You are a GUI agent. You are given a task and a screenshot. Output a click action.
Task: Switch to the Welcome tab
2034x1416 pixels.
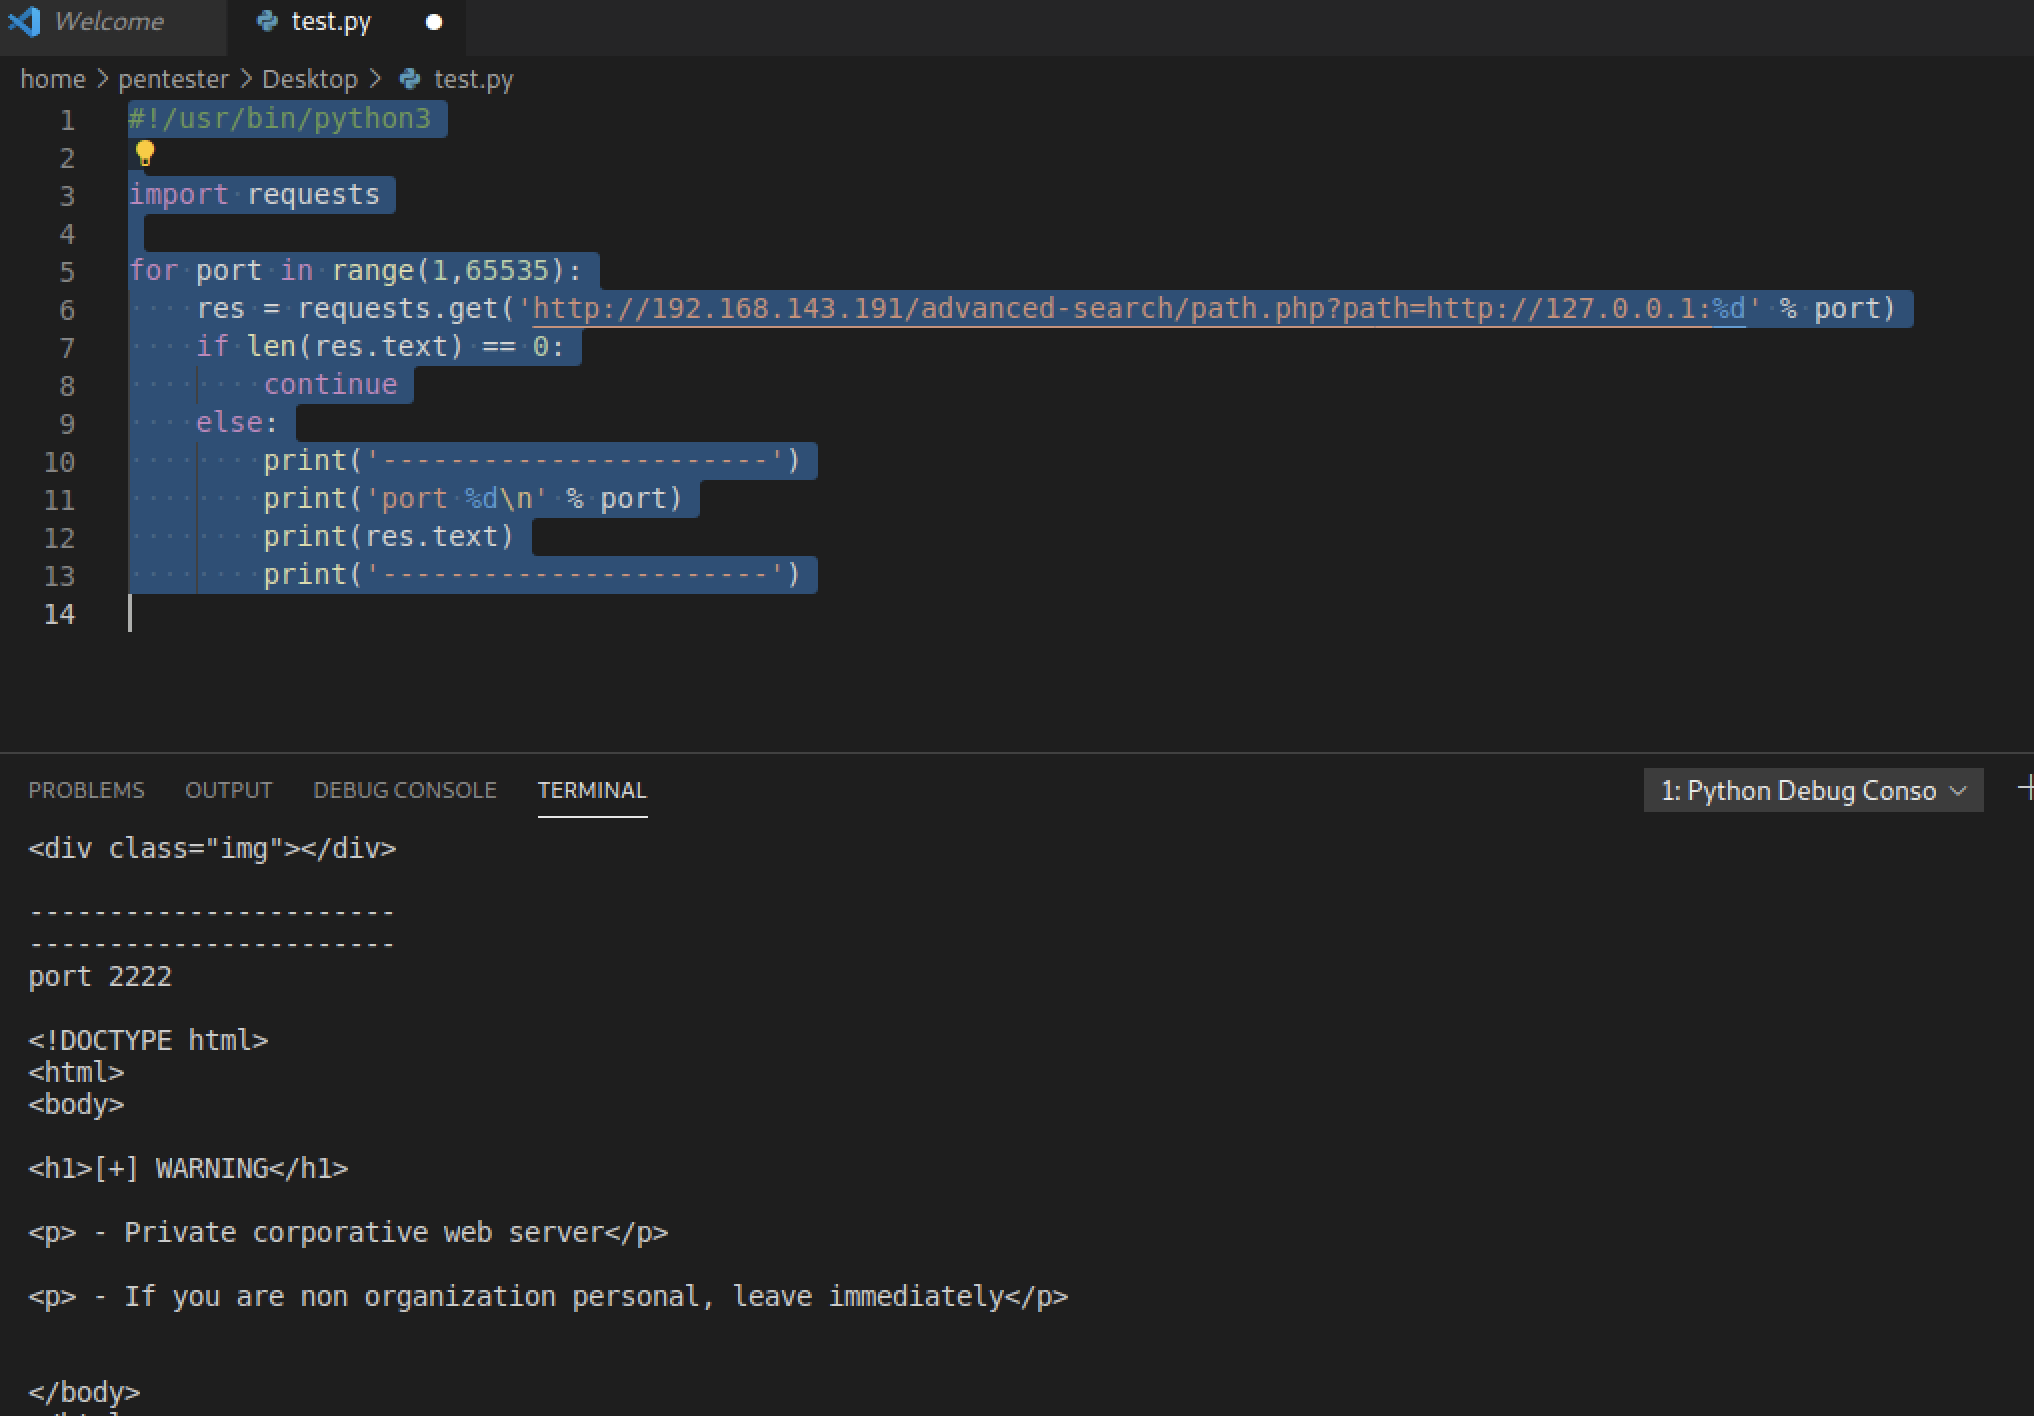point(109,22)
